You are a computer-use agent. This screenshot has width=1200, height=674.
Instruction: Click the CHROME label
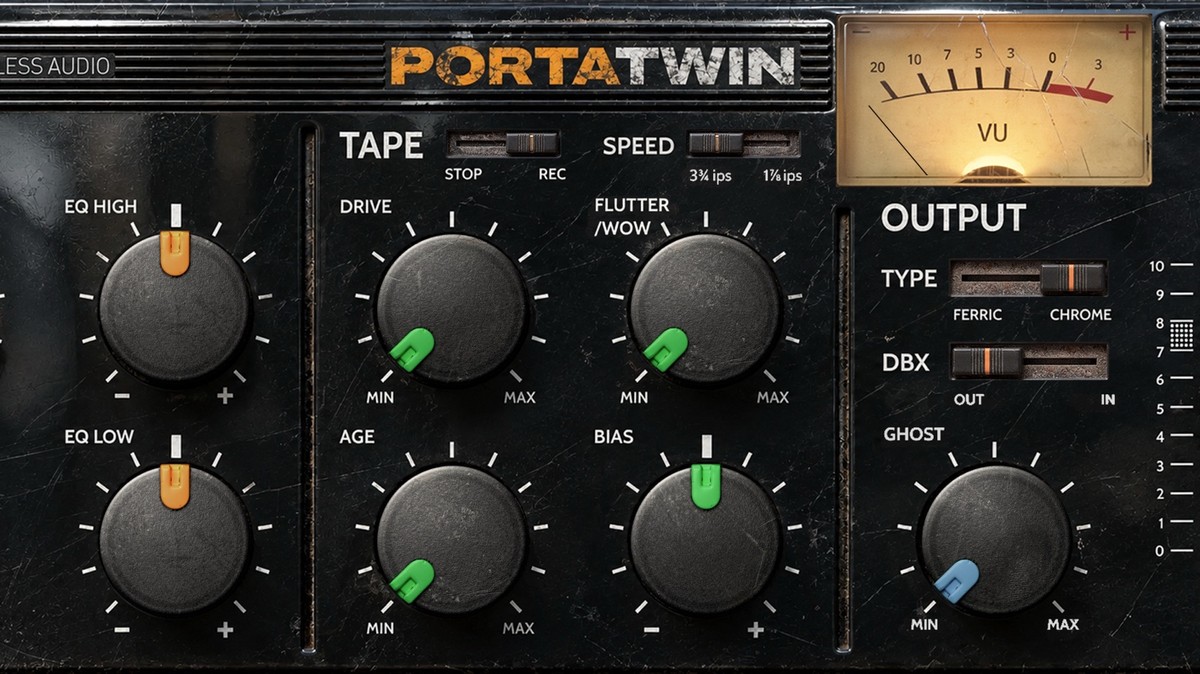(1080, 314)
